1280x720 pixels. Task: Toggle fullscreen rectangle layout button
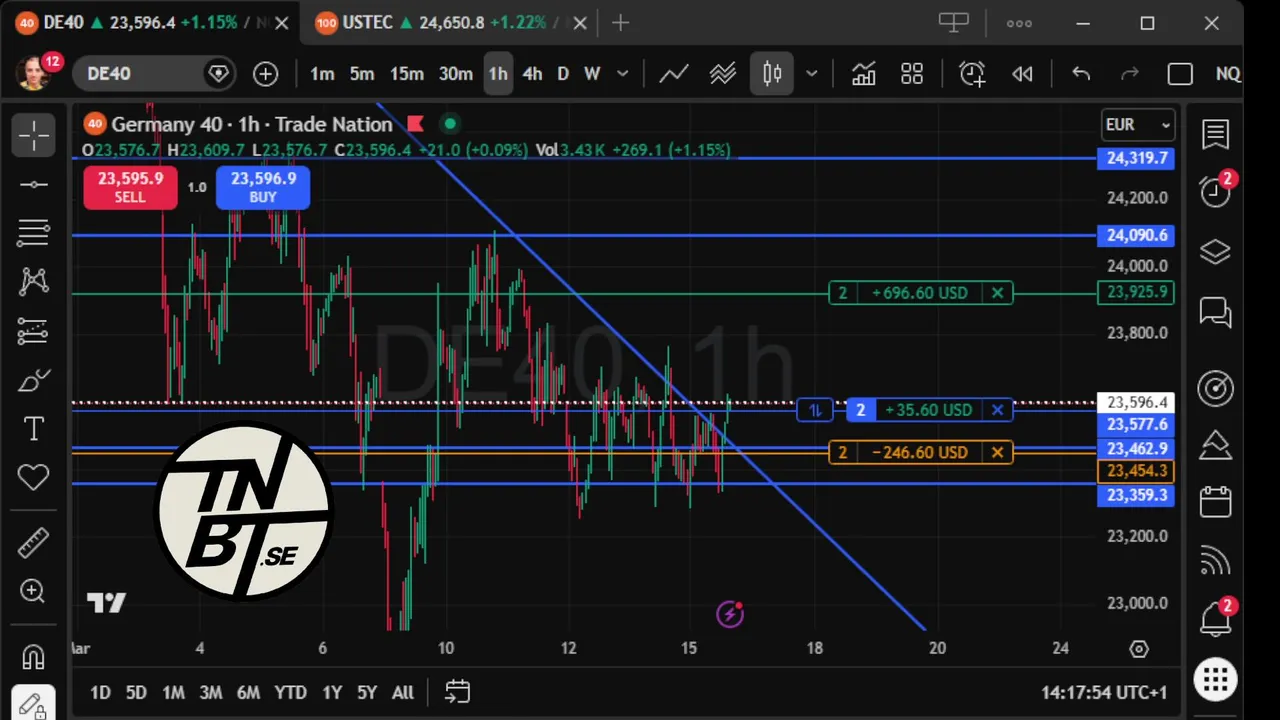pyautogui.click(x=1180, y=73)
